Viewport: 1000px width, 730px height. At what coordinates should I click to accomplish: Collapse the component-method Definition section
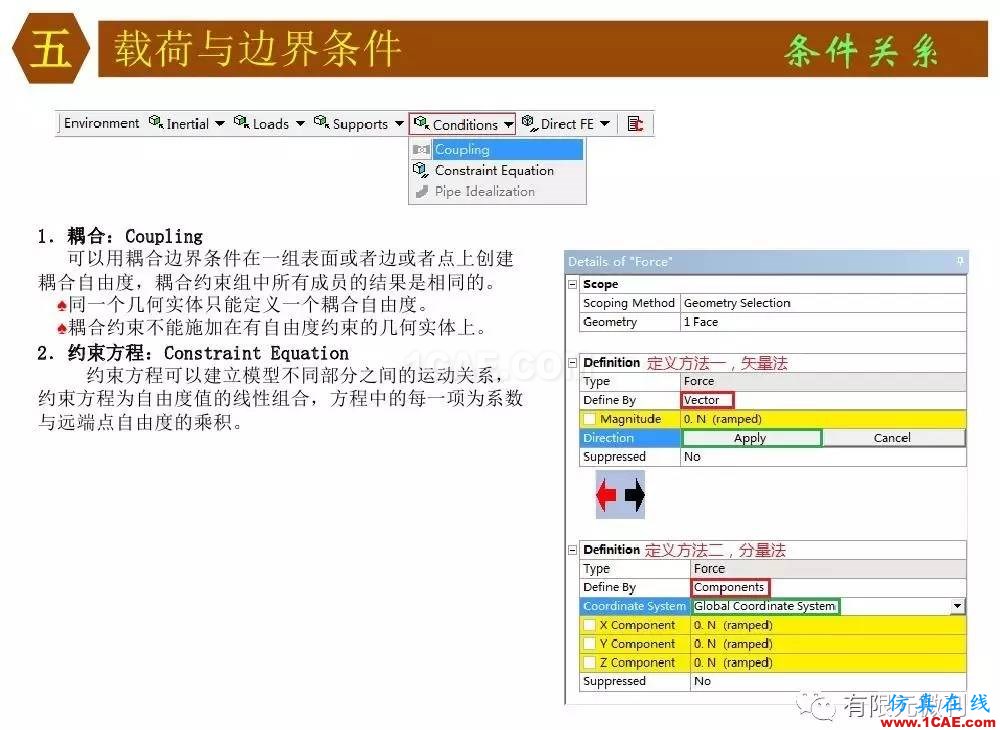(x=573, y=549)
